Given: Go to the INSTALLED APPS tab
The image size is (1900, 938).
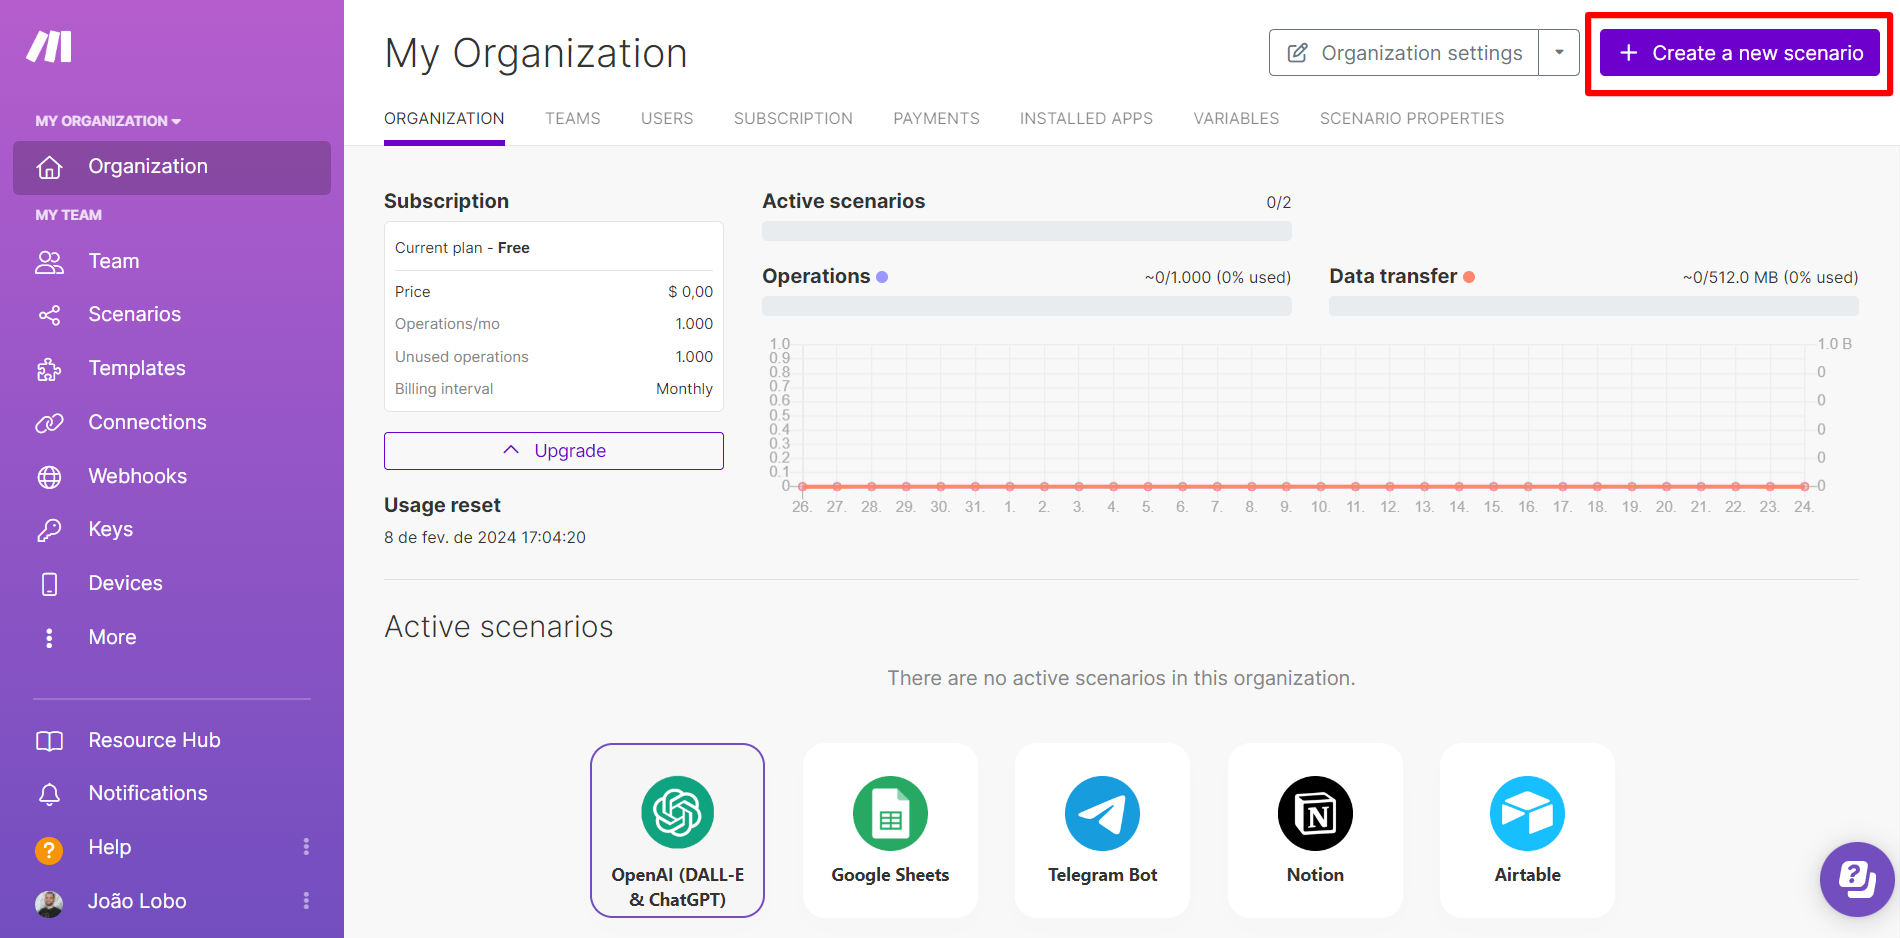Looking at the screenshot, I should tap(1086, 118).
